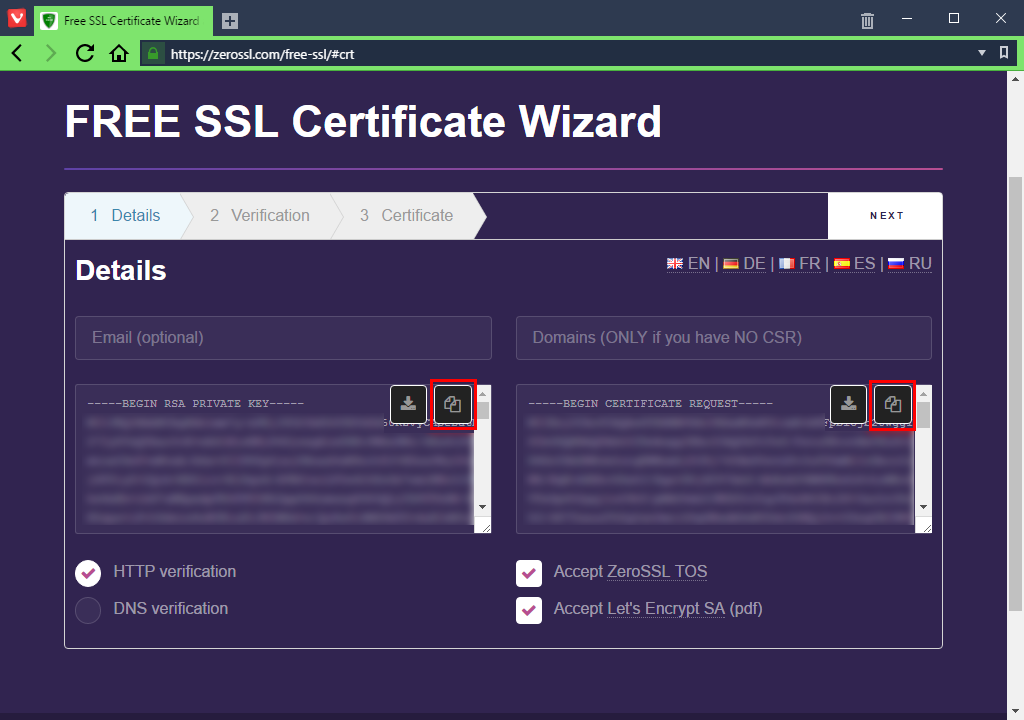Click the private key textarea resize handle
The image size is (1024, 720).
click(485, 527)
